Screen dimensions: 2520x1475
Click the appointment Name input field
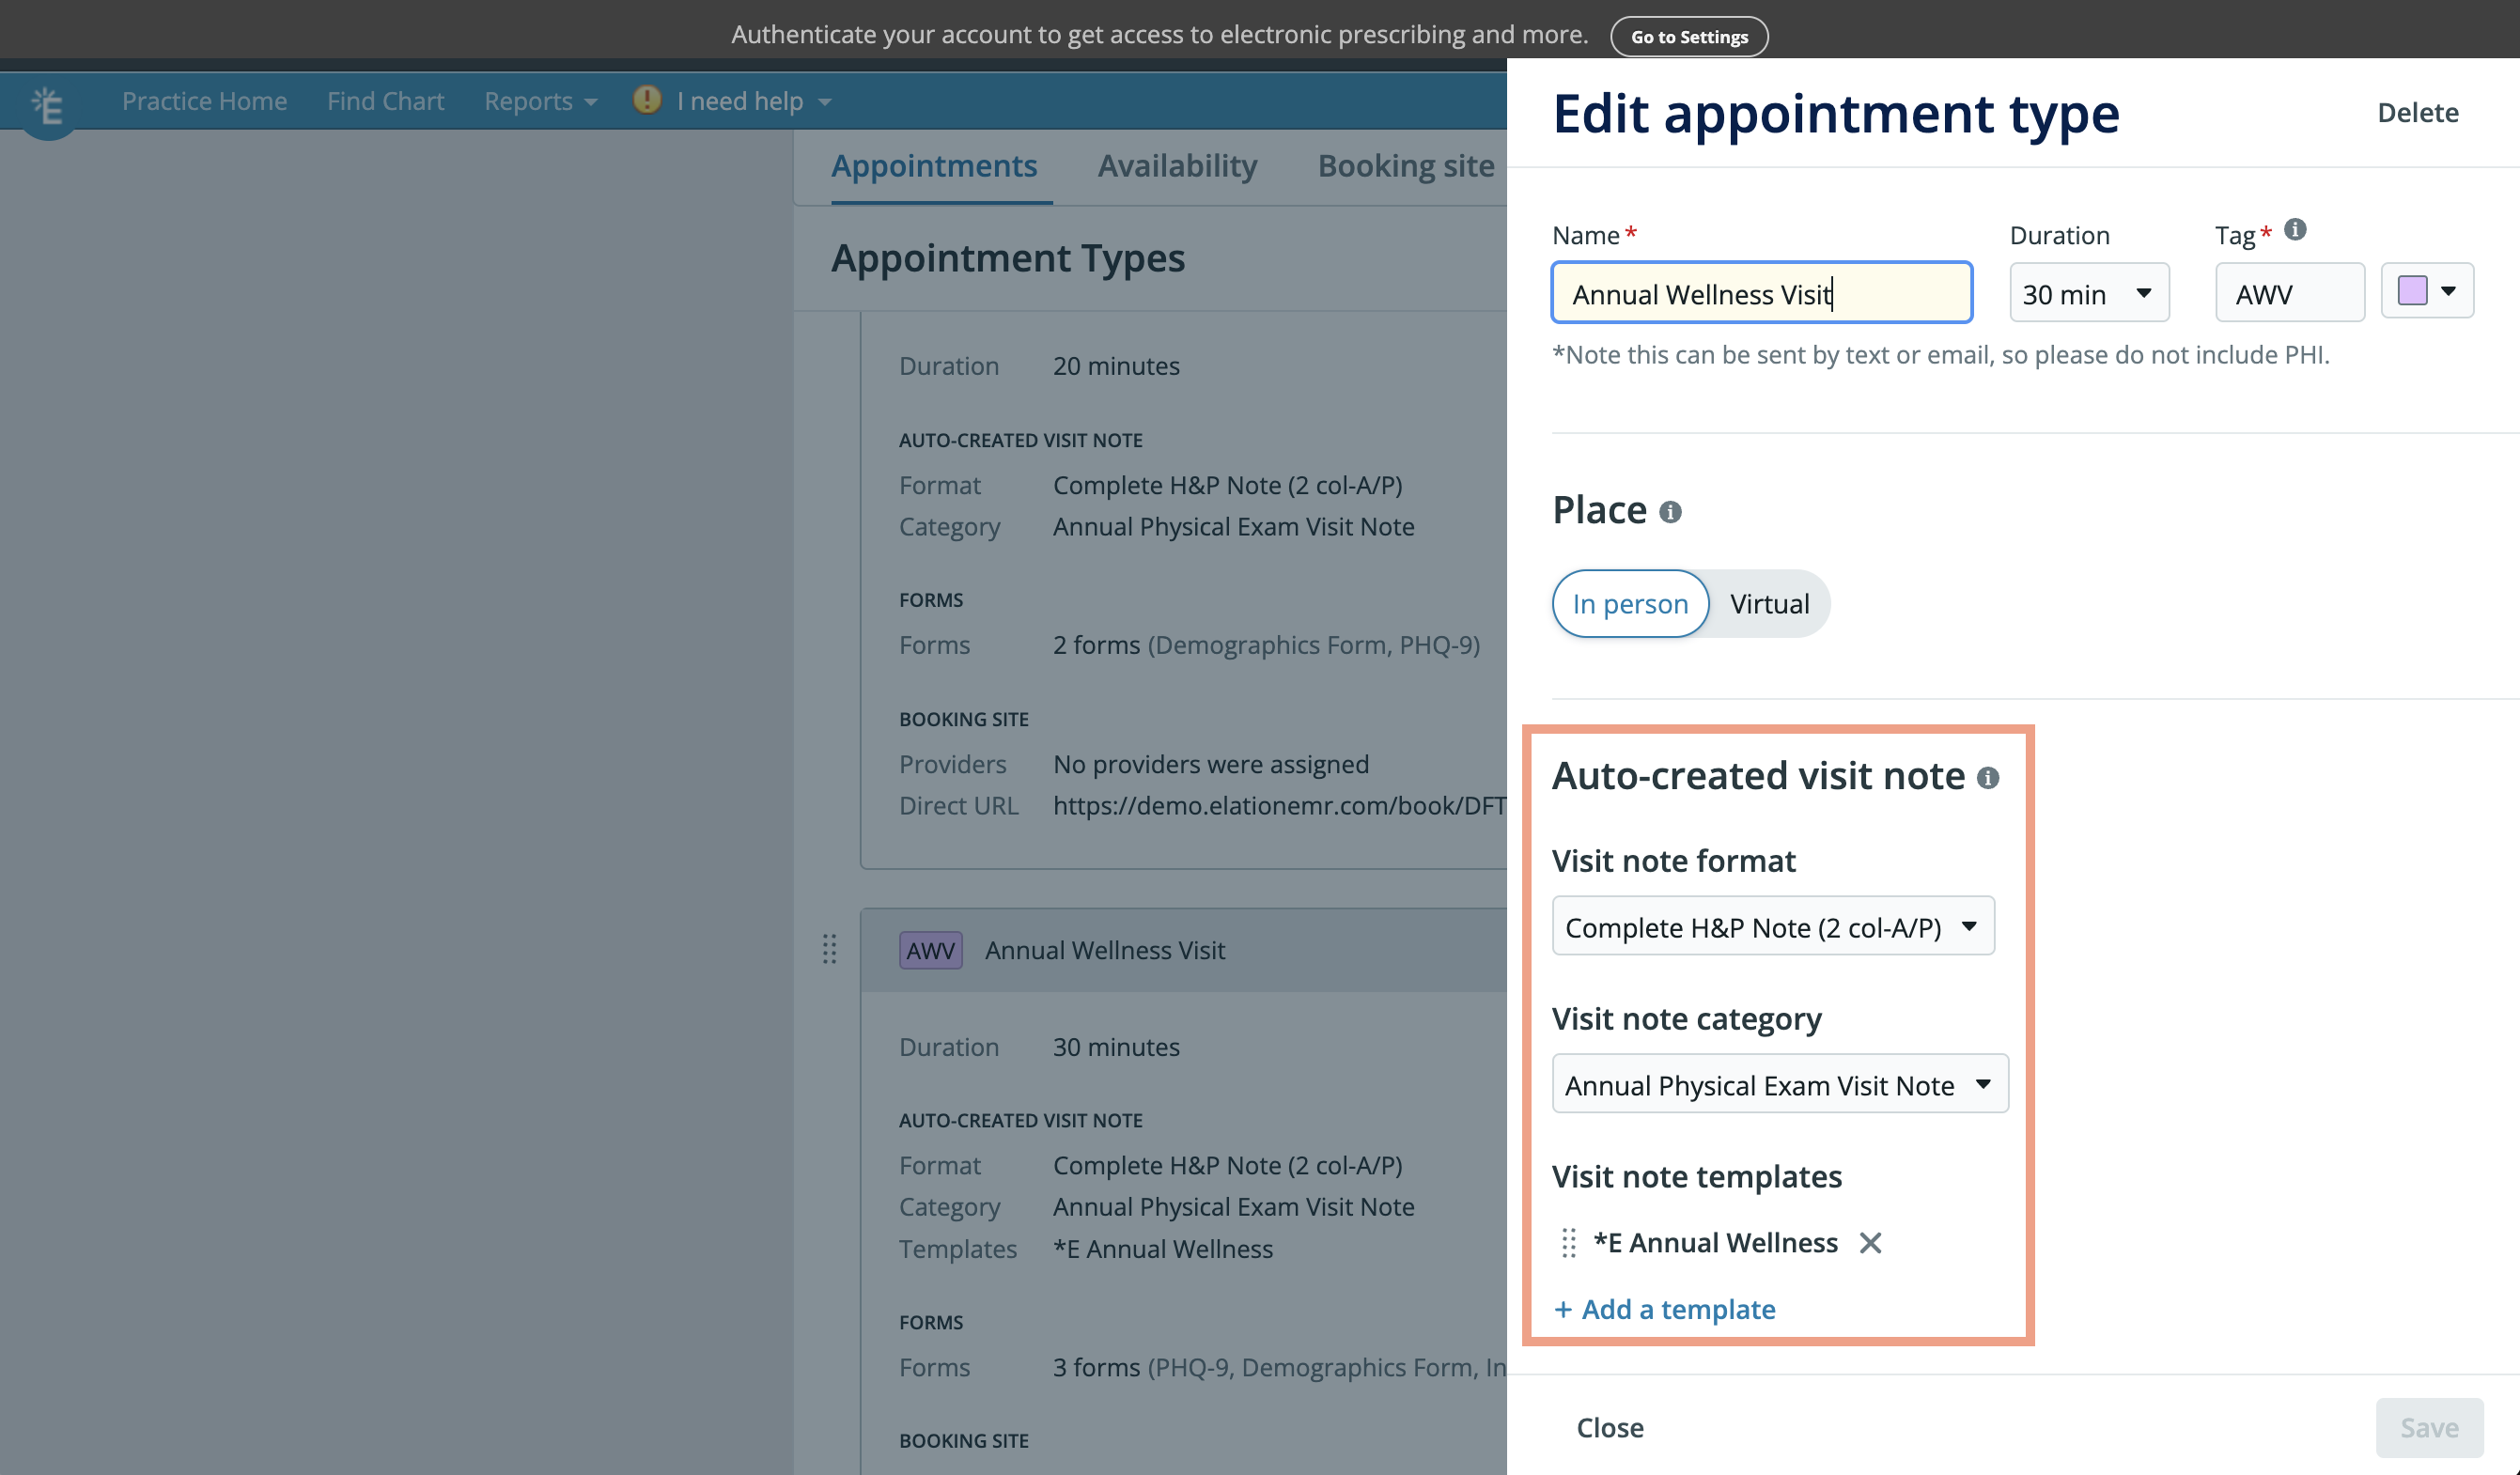tap(1761, 292)
